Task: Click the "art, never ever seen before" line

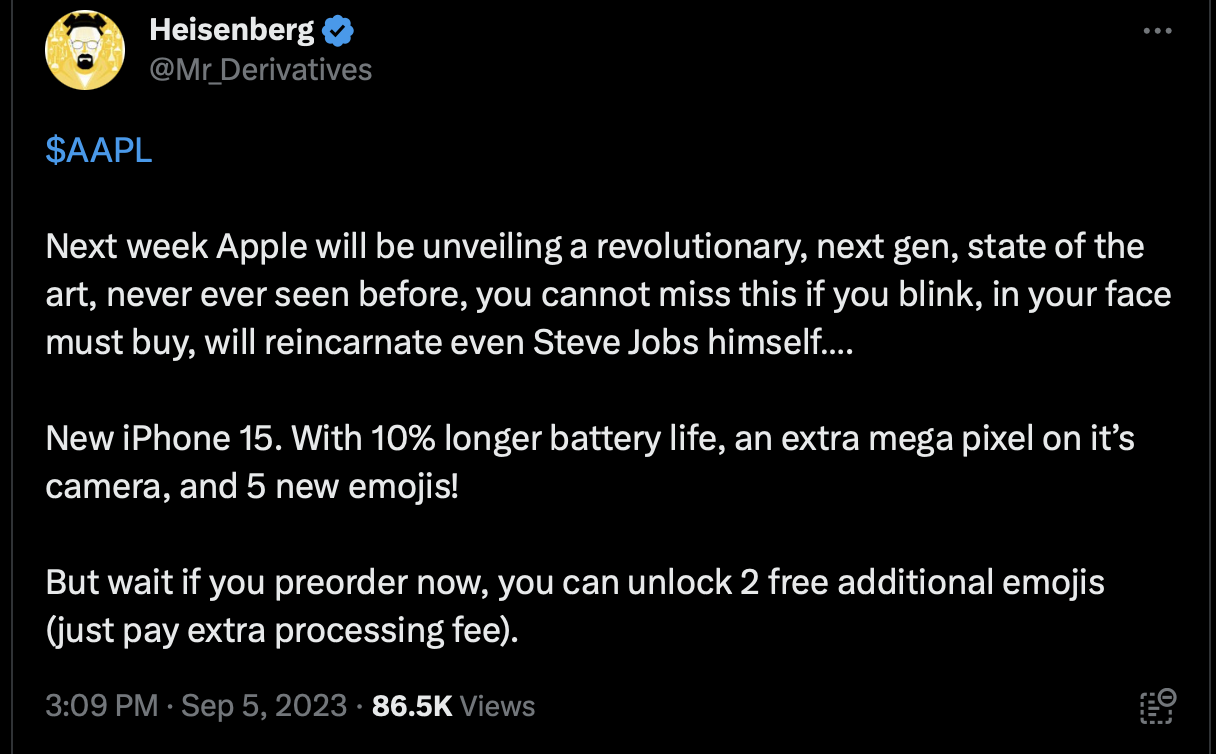Action: (608, 295)
